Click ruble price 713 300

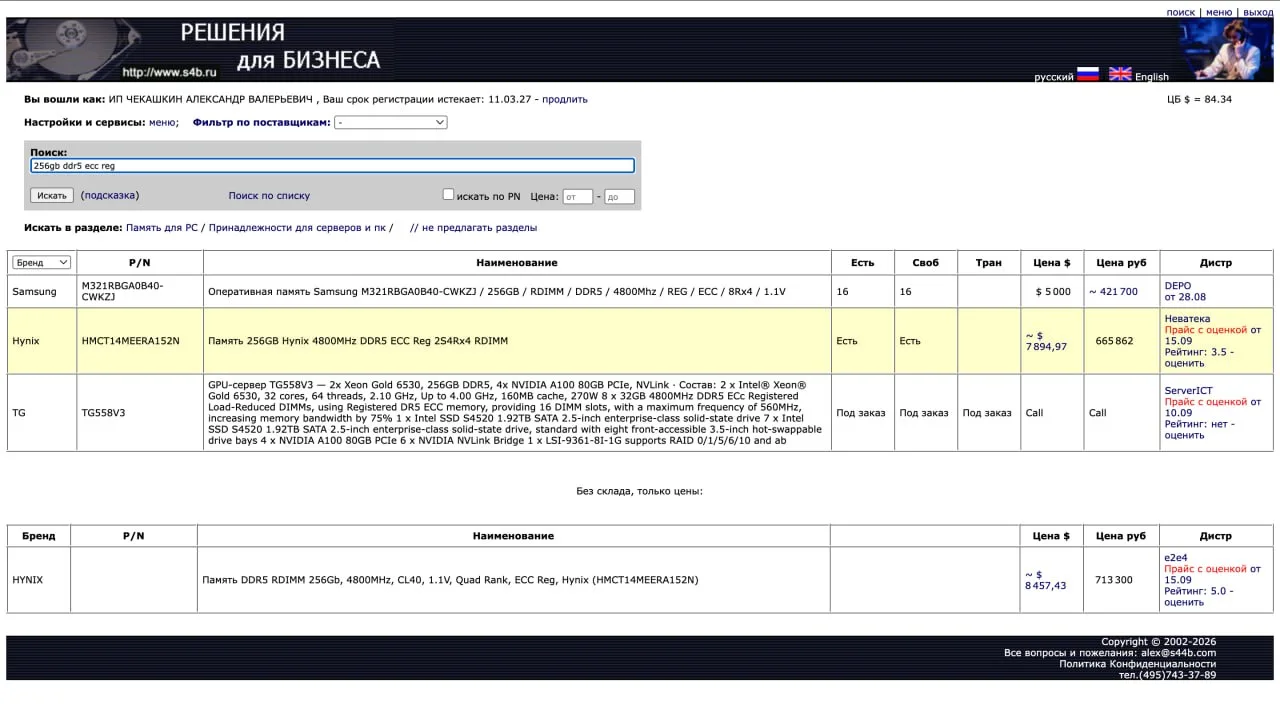(1114, 580)
